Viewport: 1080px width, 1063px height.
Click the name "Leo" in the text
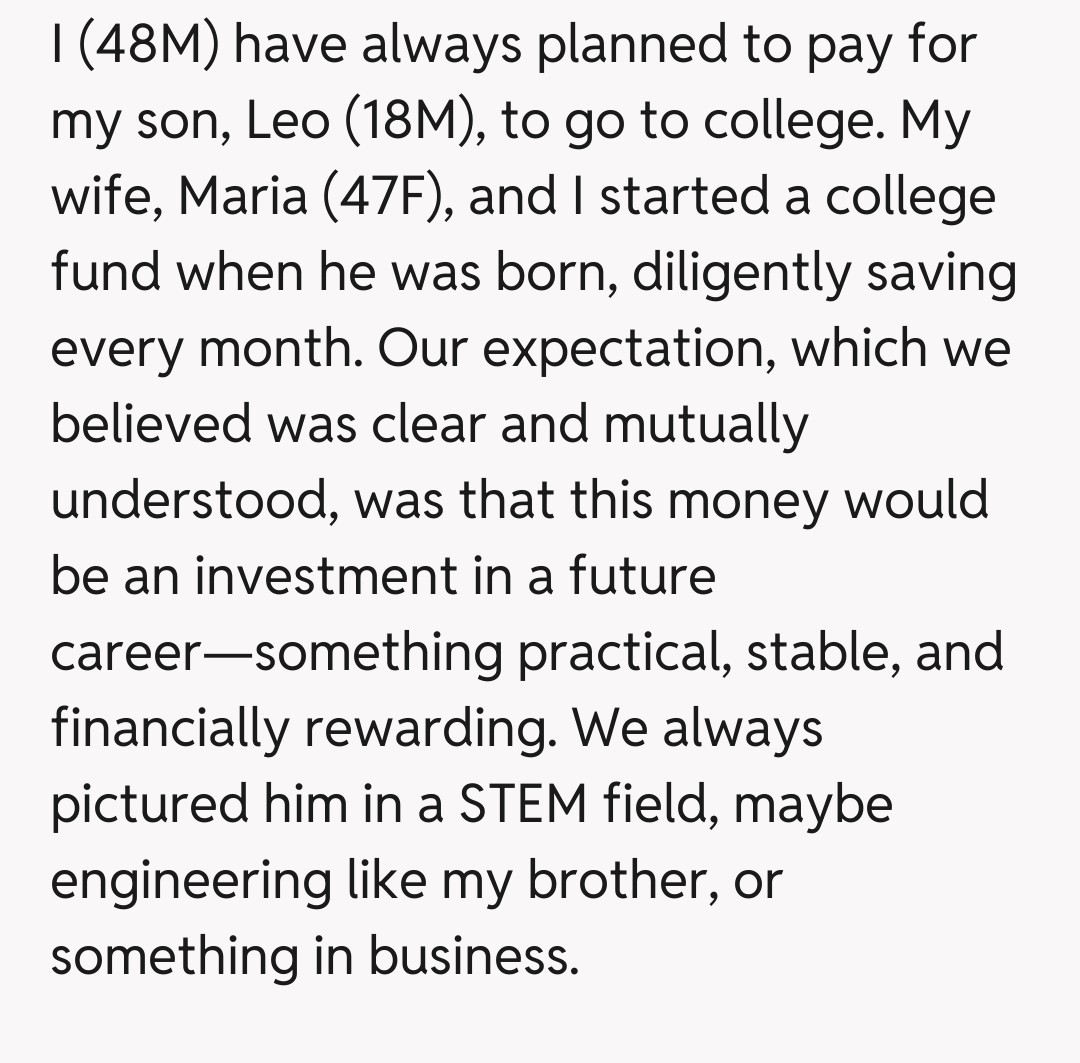[x=286, y=122]
